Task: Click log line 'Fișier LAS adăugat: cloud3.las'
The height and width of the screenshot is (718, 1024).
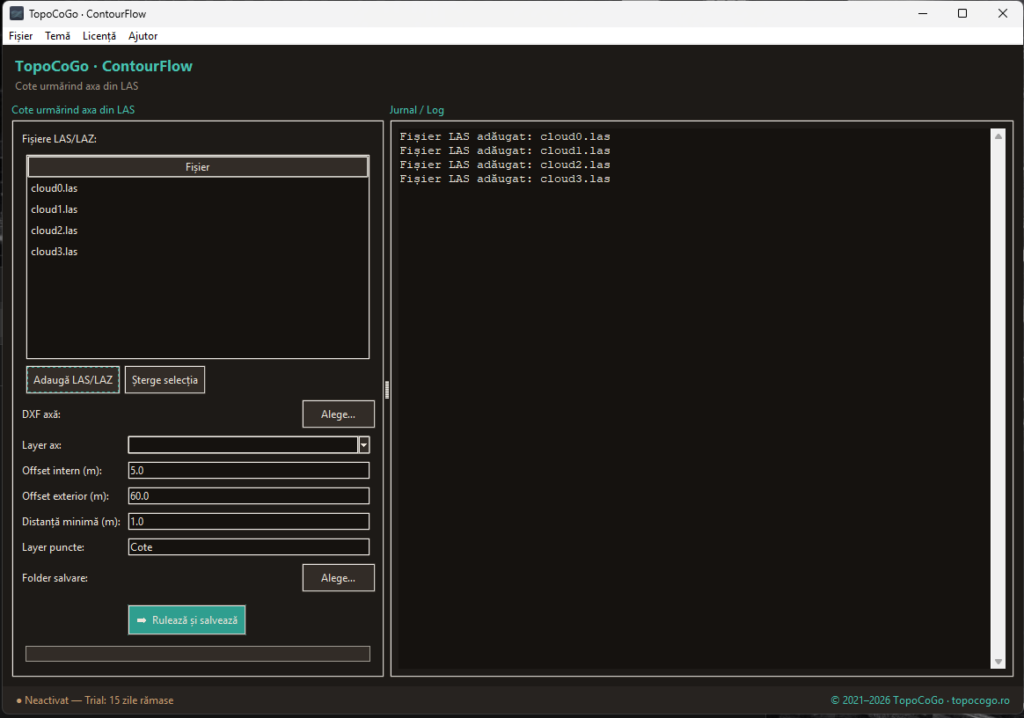Action: click(x=505, y=179)
